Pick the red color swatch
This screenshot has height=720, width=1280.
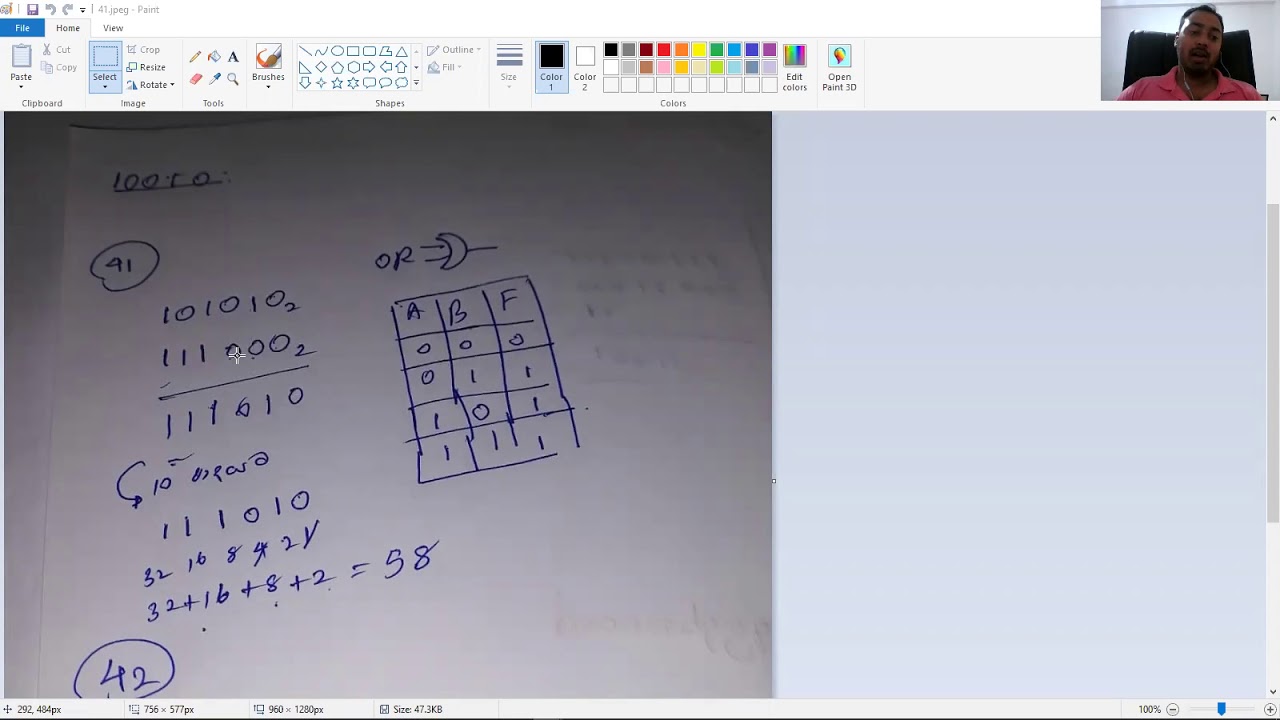click(x=664, y=50)
